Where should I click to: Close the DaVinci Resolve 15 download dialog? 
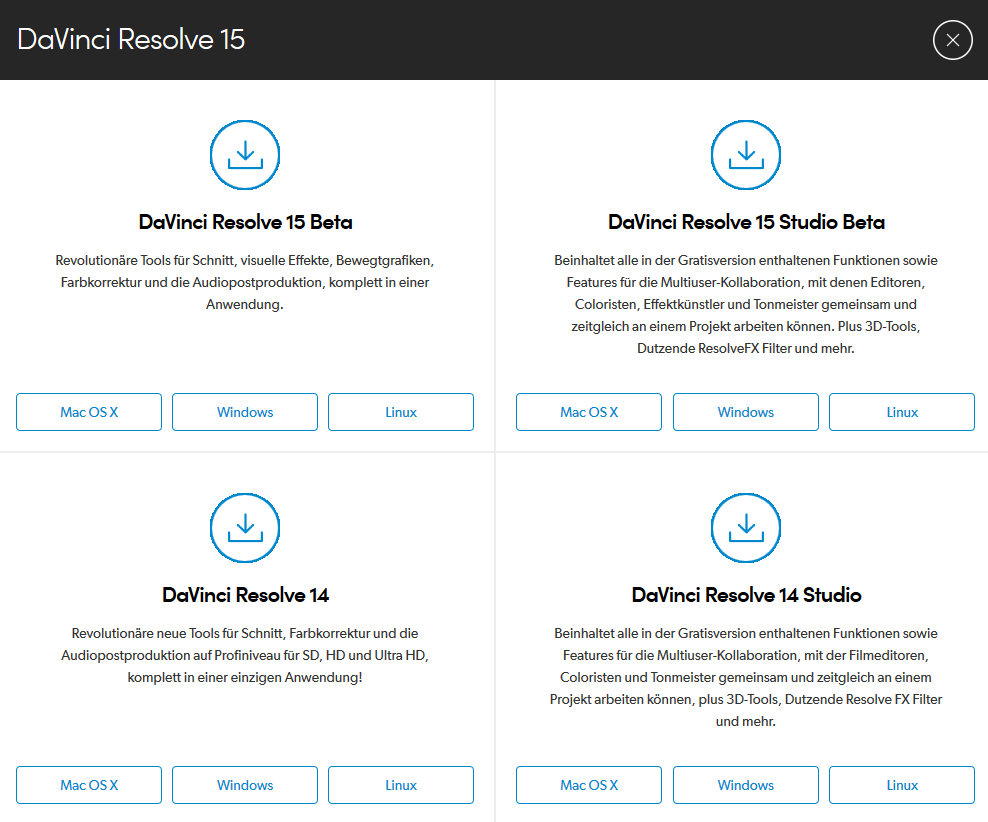tap(953, 40)
